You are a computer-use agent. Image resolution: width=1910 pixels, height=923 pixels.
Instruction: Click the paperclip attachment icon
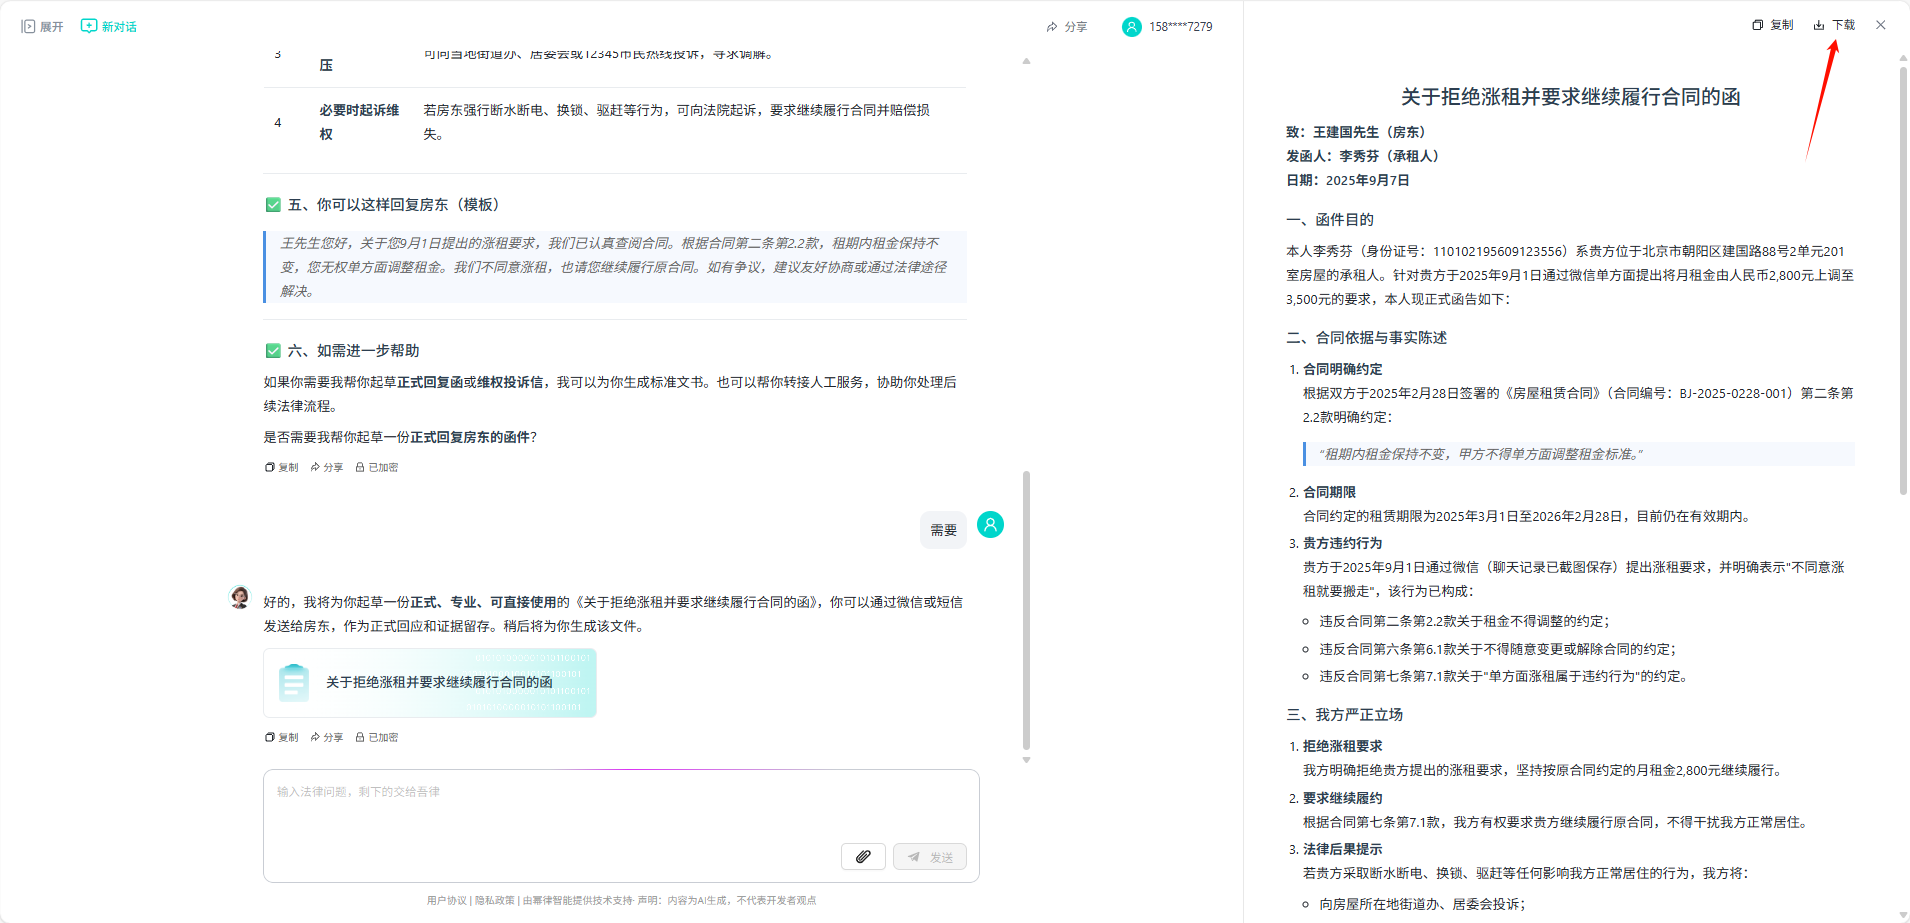(863, 857)
